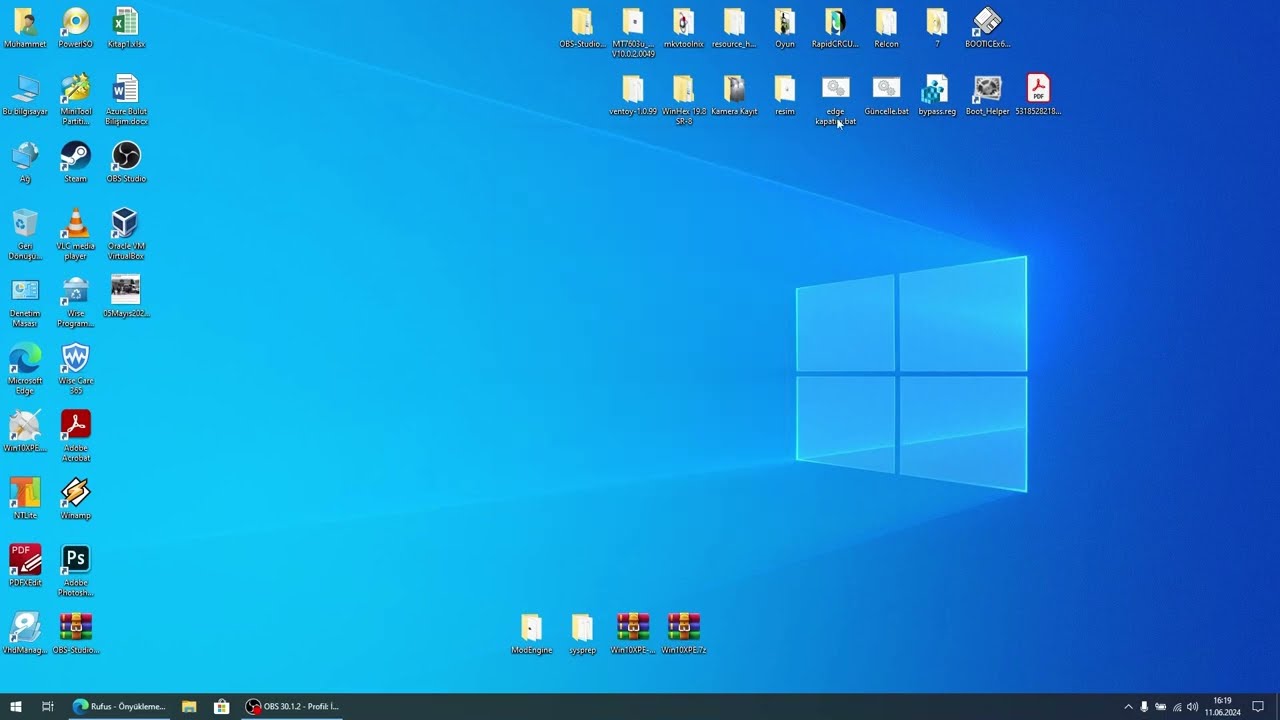Select the Geri Dönüşüm recycle bin
Screen dimensions: 1280x720
pos(25,235)
